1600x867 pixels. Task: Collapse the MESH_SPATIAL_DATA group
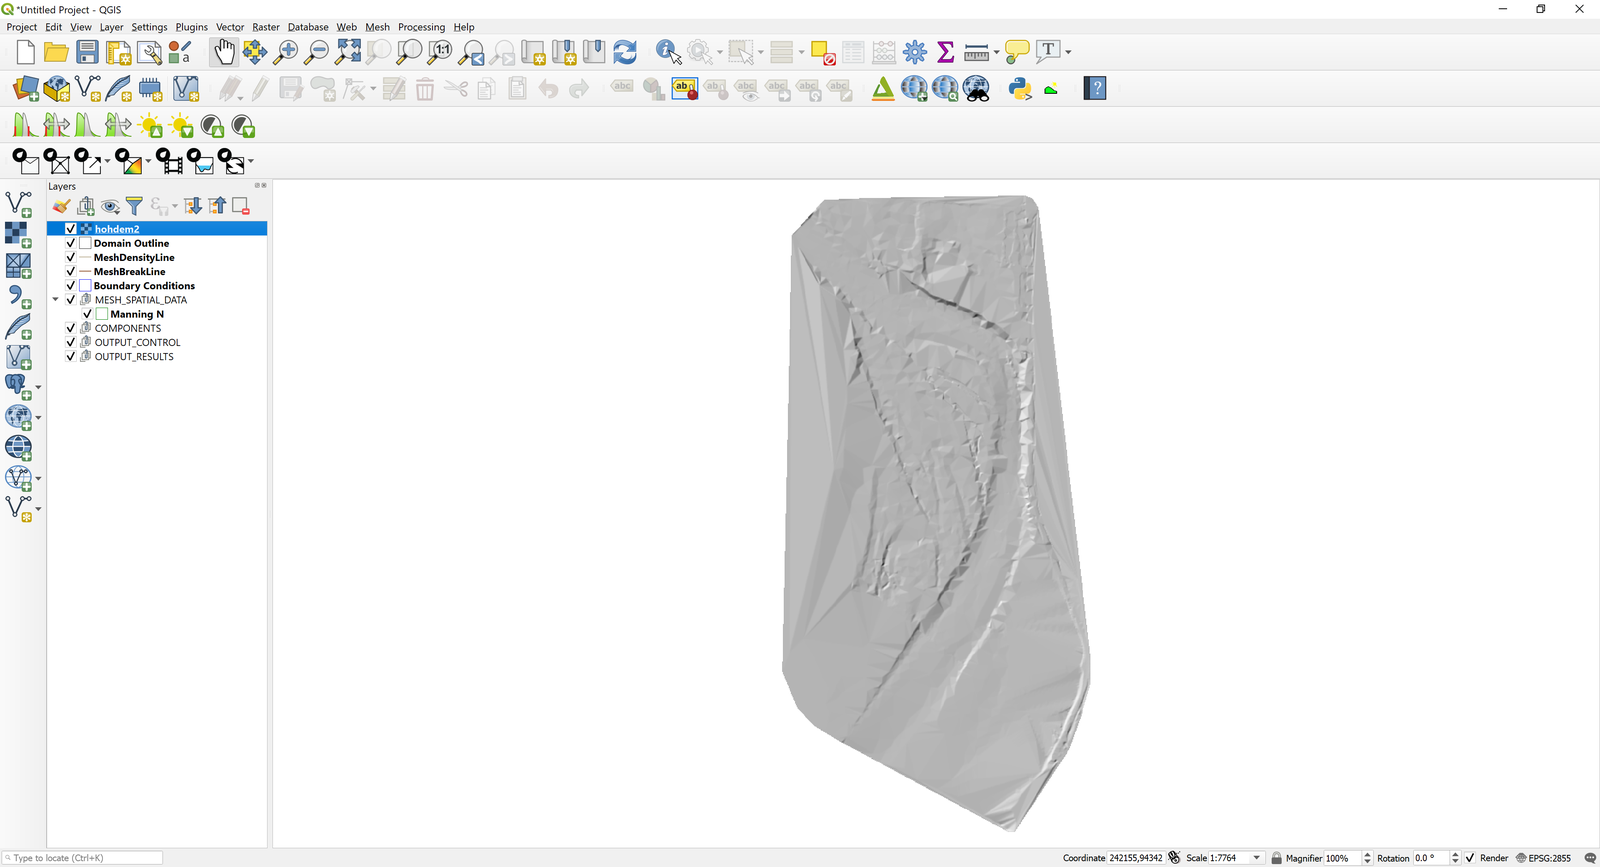click(x=56, y=300)
